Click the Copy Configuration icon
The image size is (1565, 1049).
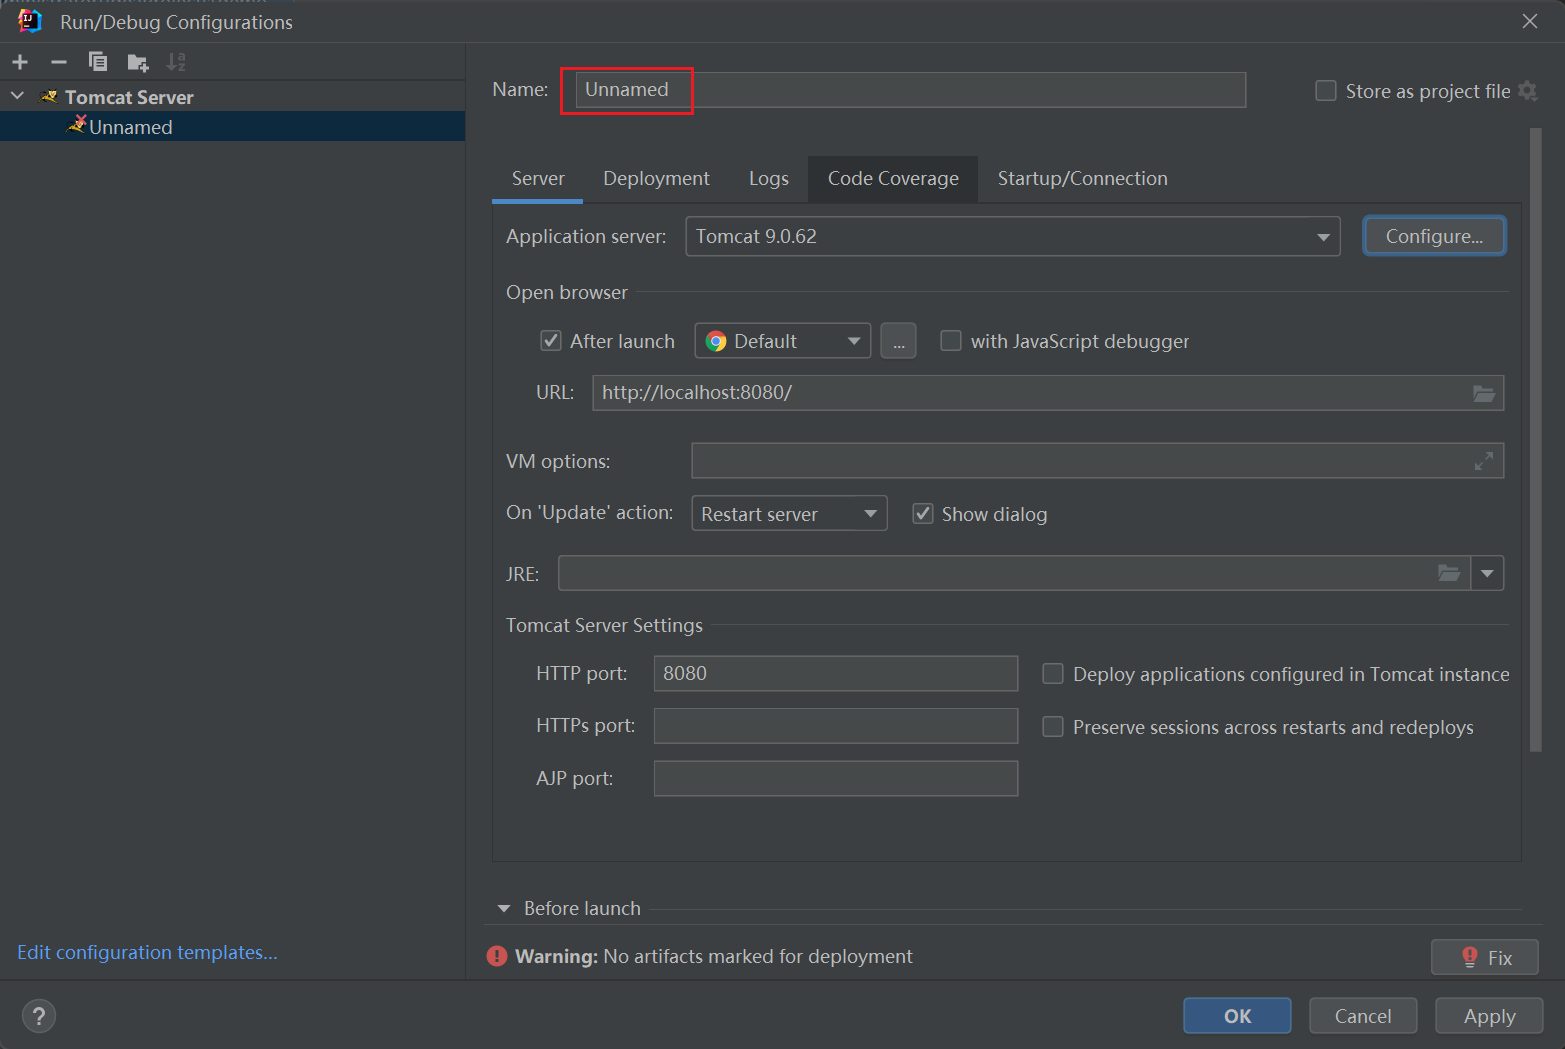pos(98,62)
